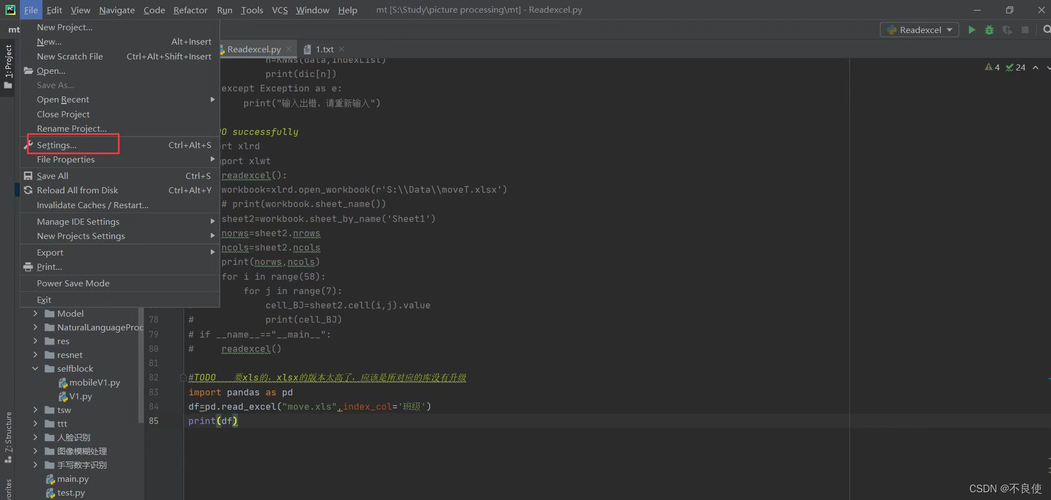Jump to previous highlighted error arrow

(1036, 67)
